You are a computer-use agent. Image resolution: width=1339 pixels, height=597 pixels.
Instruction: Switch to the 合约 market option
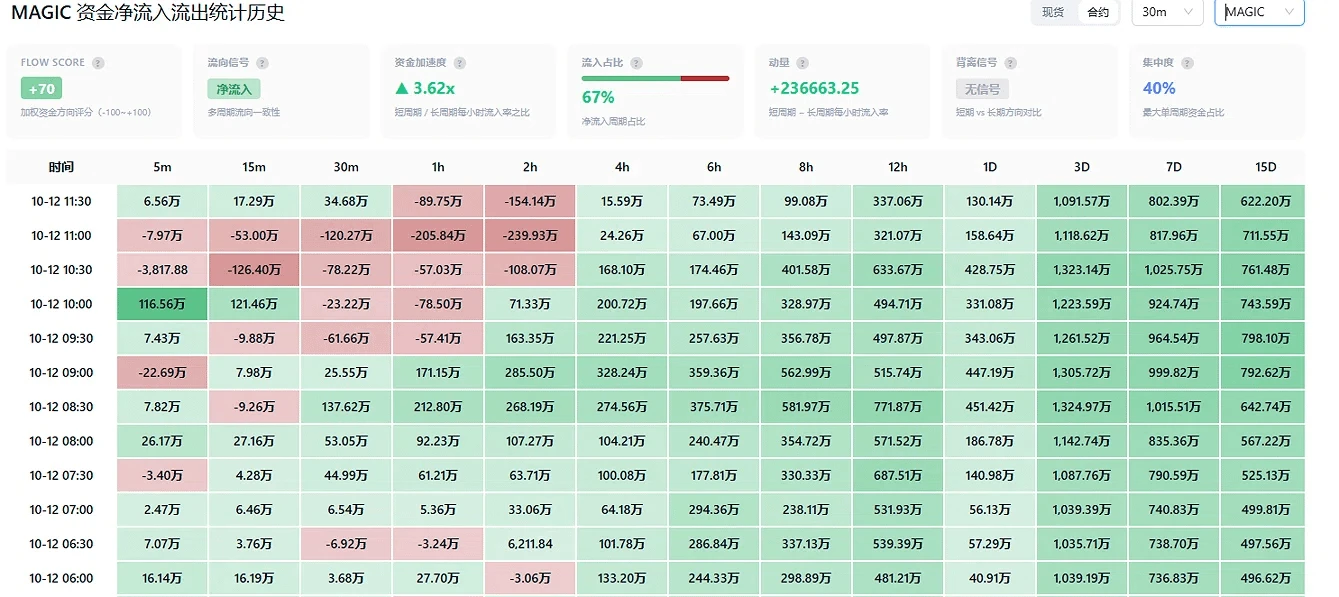point(1097,12)
